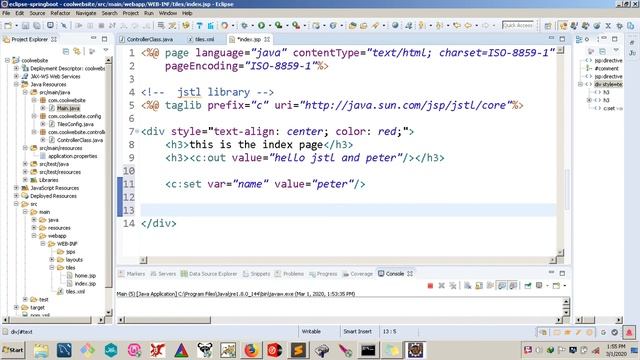Expand the JavaScript Resources node
Viewport: 640px width, 360px height.
click(16, 188)
